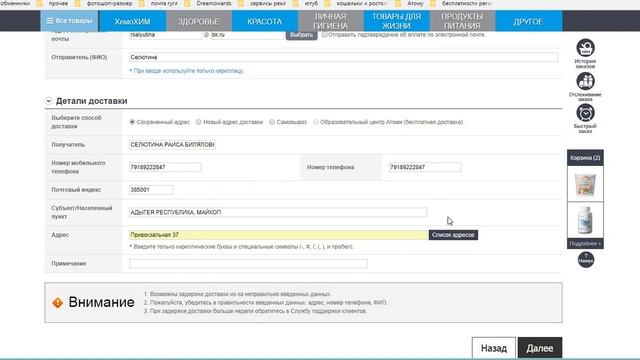The width and height of the screenshot is (640, 360).
Task: Focus the Номер телефона field
Action: (x=424, y=167)
